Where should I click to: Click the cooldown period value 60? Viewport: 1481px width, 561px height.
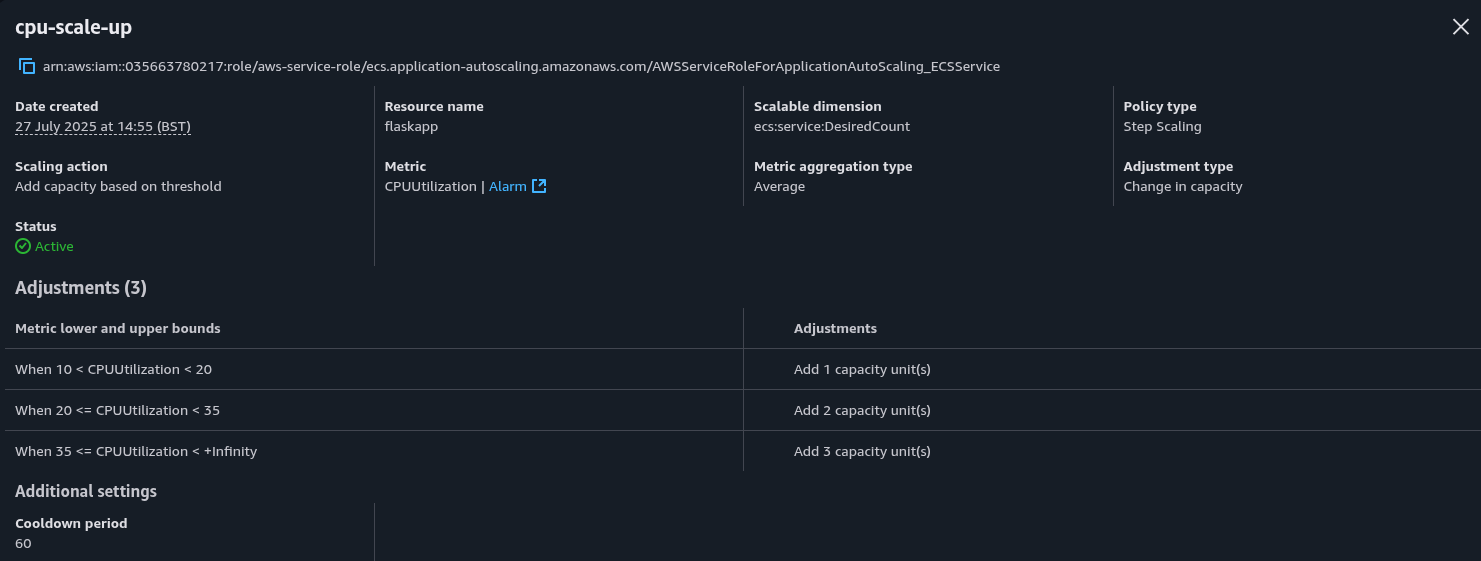[23, 543]
